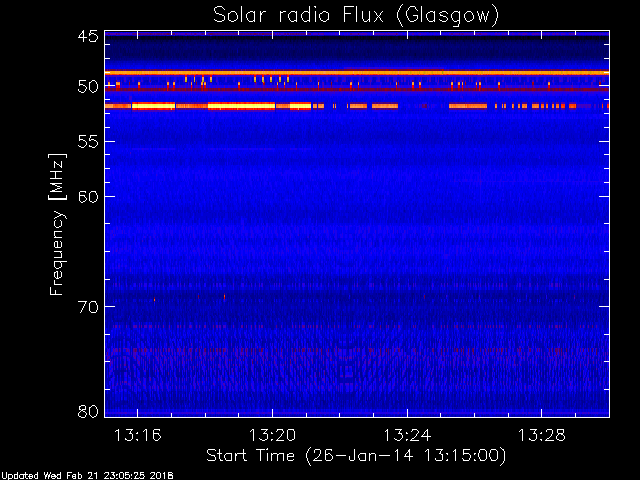Screen dimensions: 640x480
Task: Click the continuous orange emission band near 49 MHz
Action: tap(357, 73)
